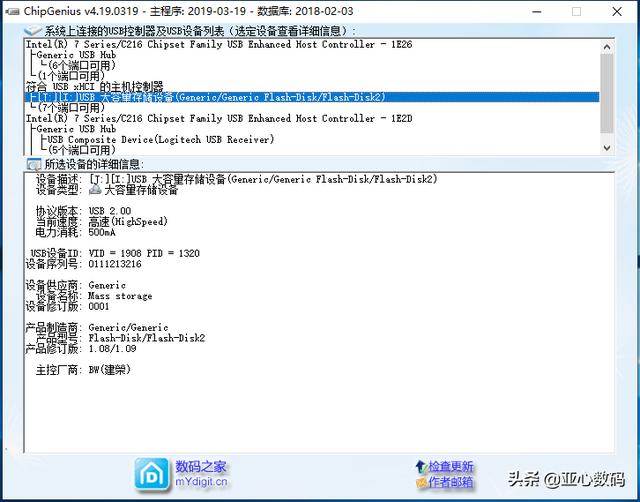The height and width of the screenshot is (502, 640).
Task: Select the (1个端口可用) row
Action: tap(71, 76)
